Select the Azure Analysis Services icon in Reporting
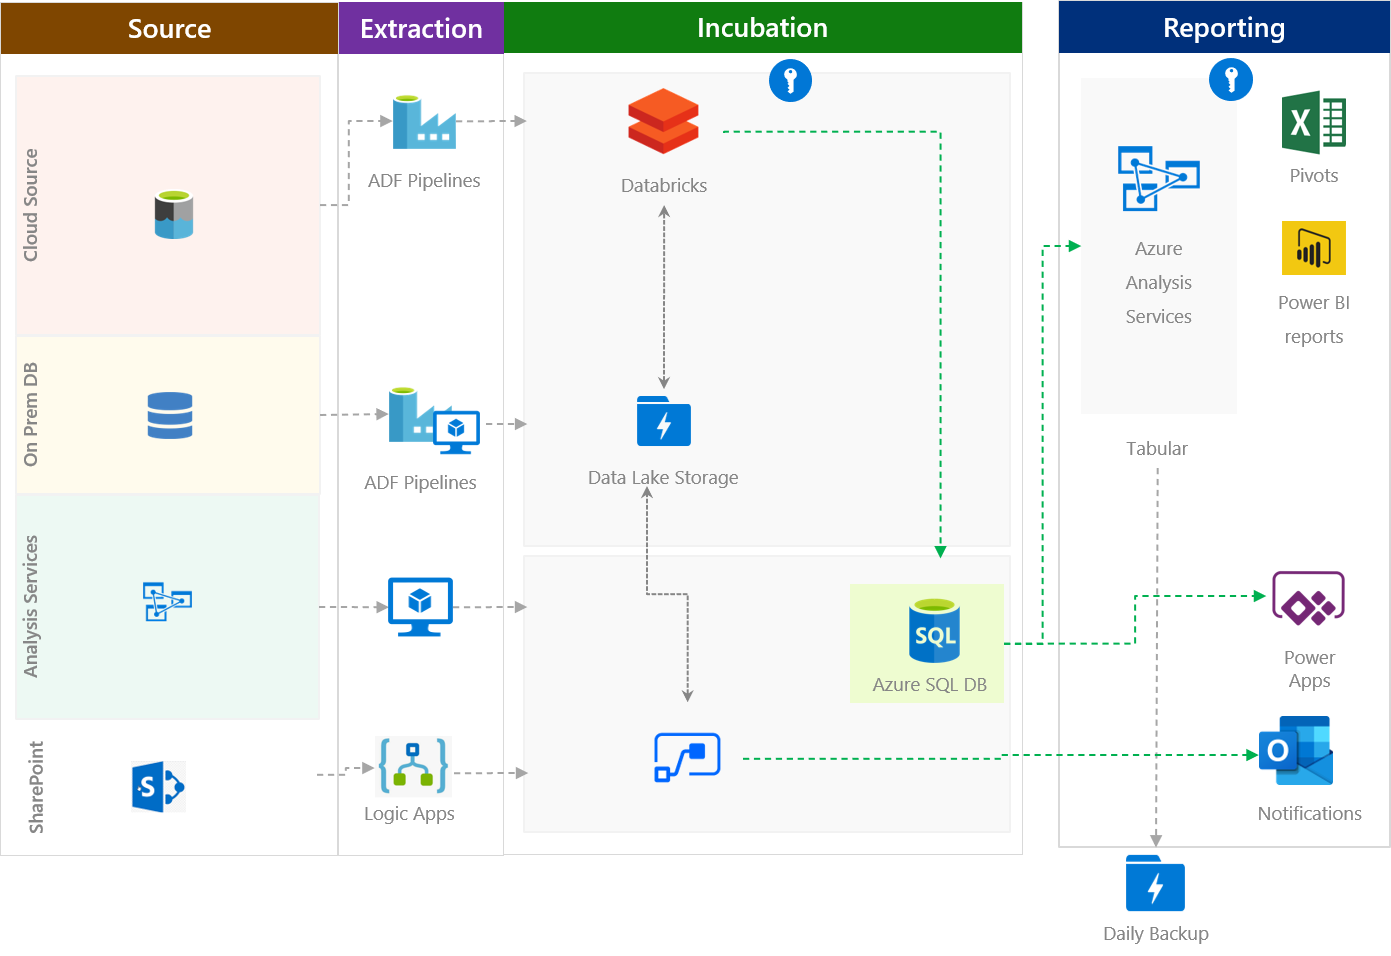1391x956 pixels. click(x=1159, y=179)
